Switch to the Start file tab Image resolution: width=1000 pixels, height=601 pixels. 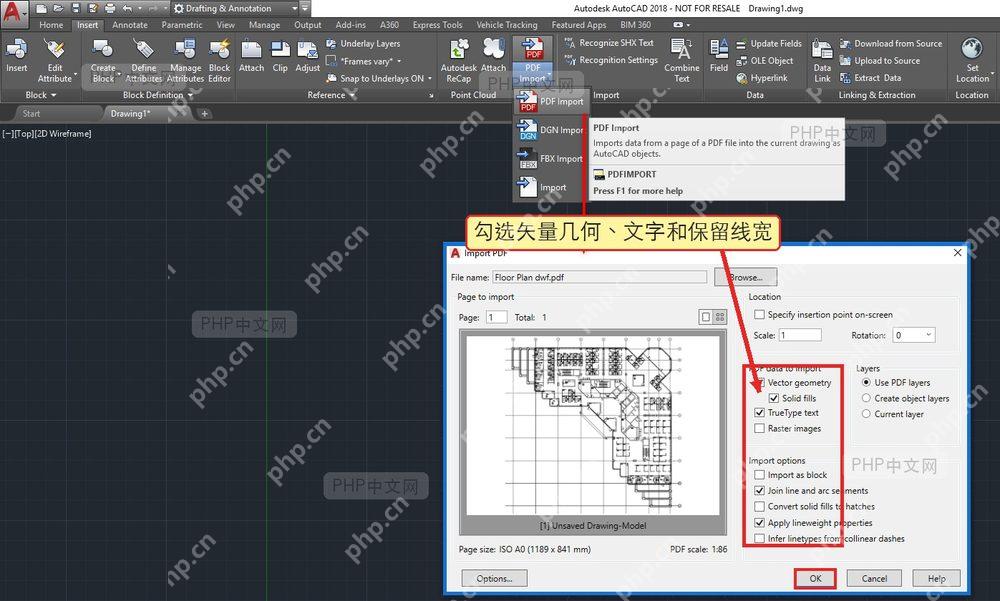tap(31, 114)
